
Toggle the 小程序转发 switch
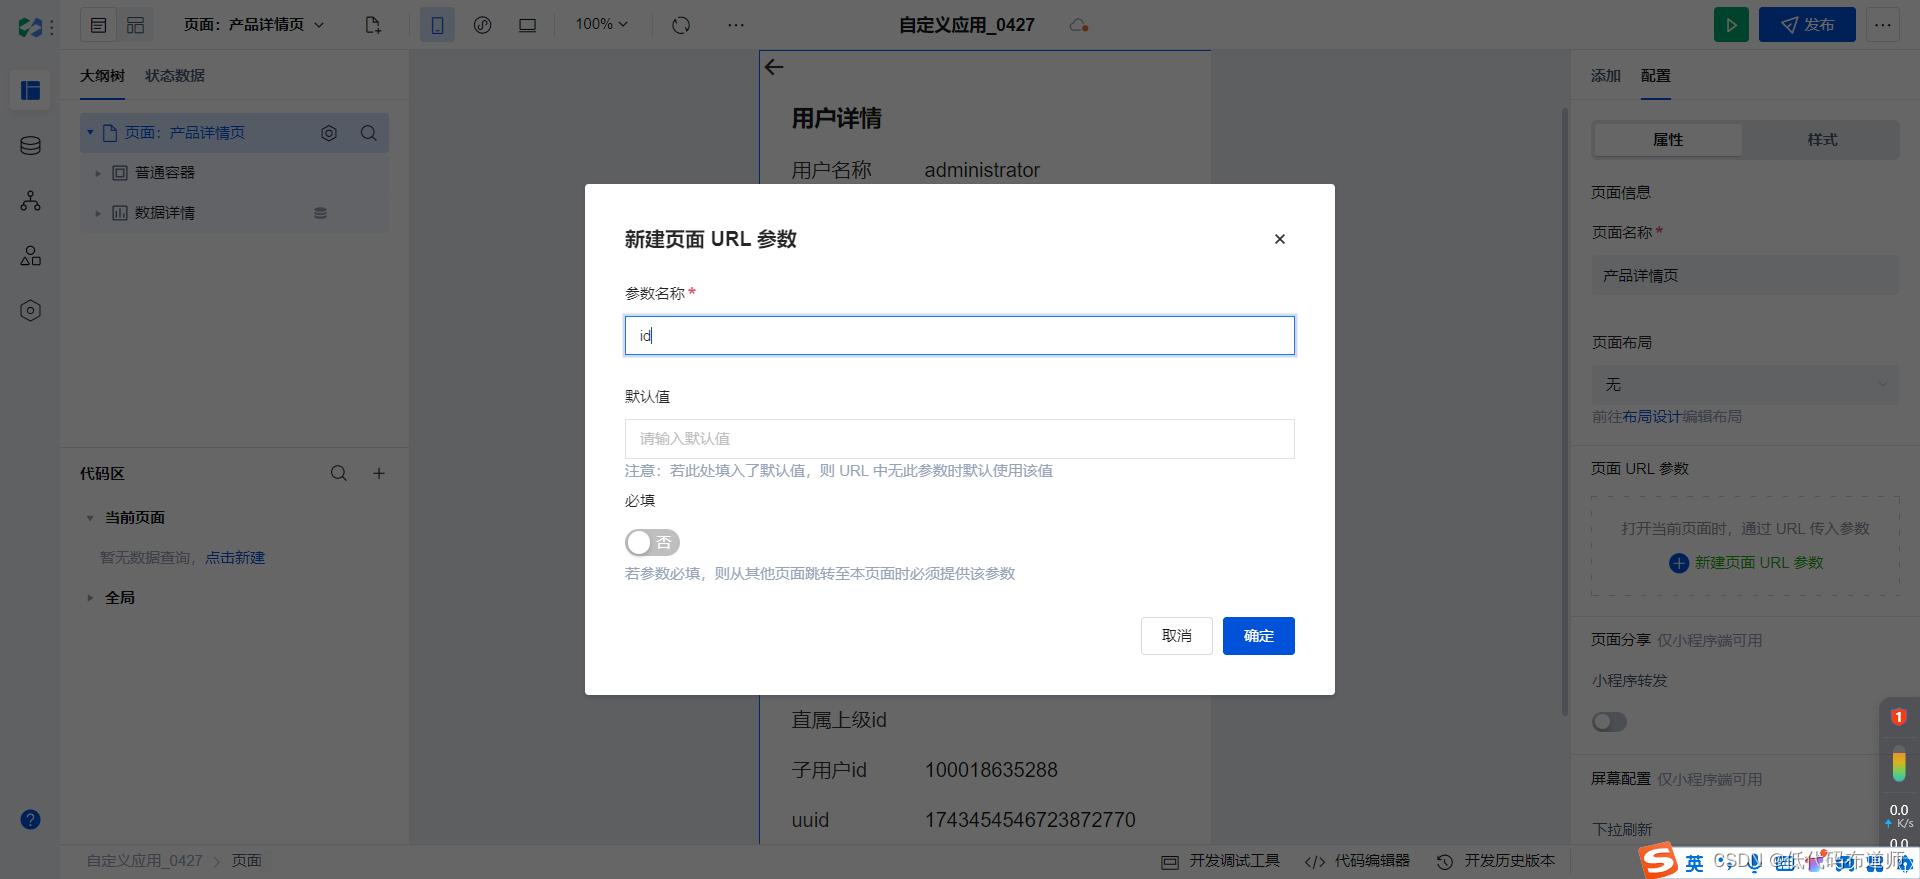click(1609, 722)
